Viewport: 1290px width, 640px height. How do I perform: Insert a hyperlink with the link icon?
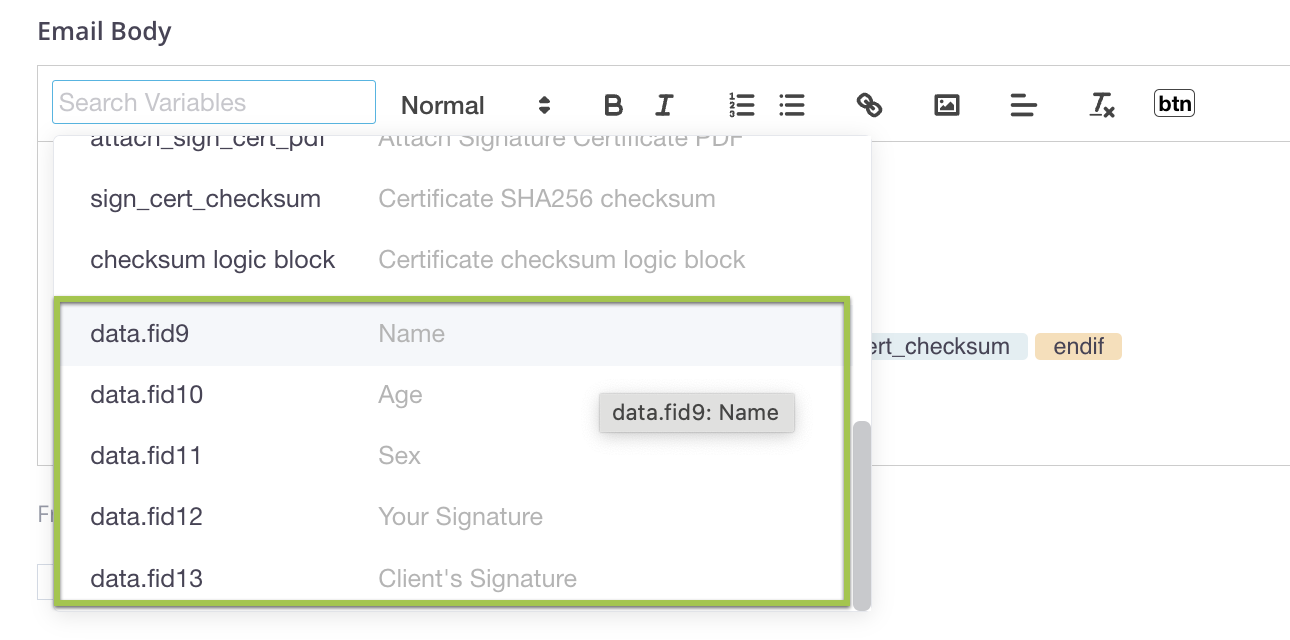pos(869,105)
